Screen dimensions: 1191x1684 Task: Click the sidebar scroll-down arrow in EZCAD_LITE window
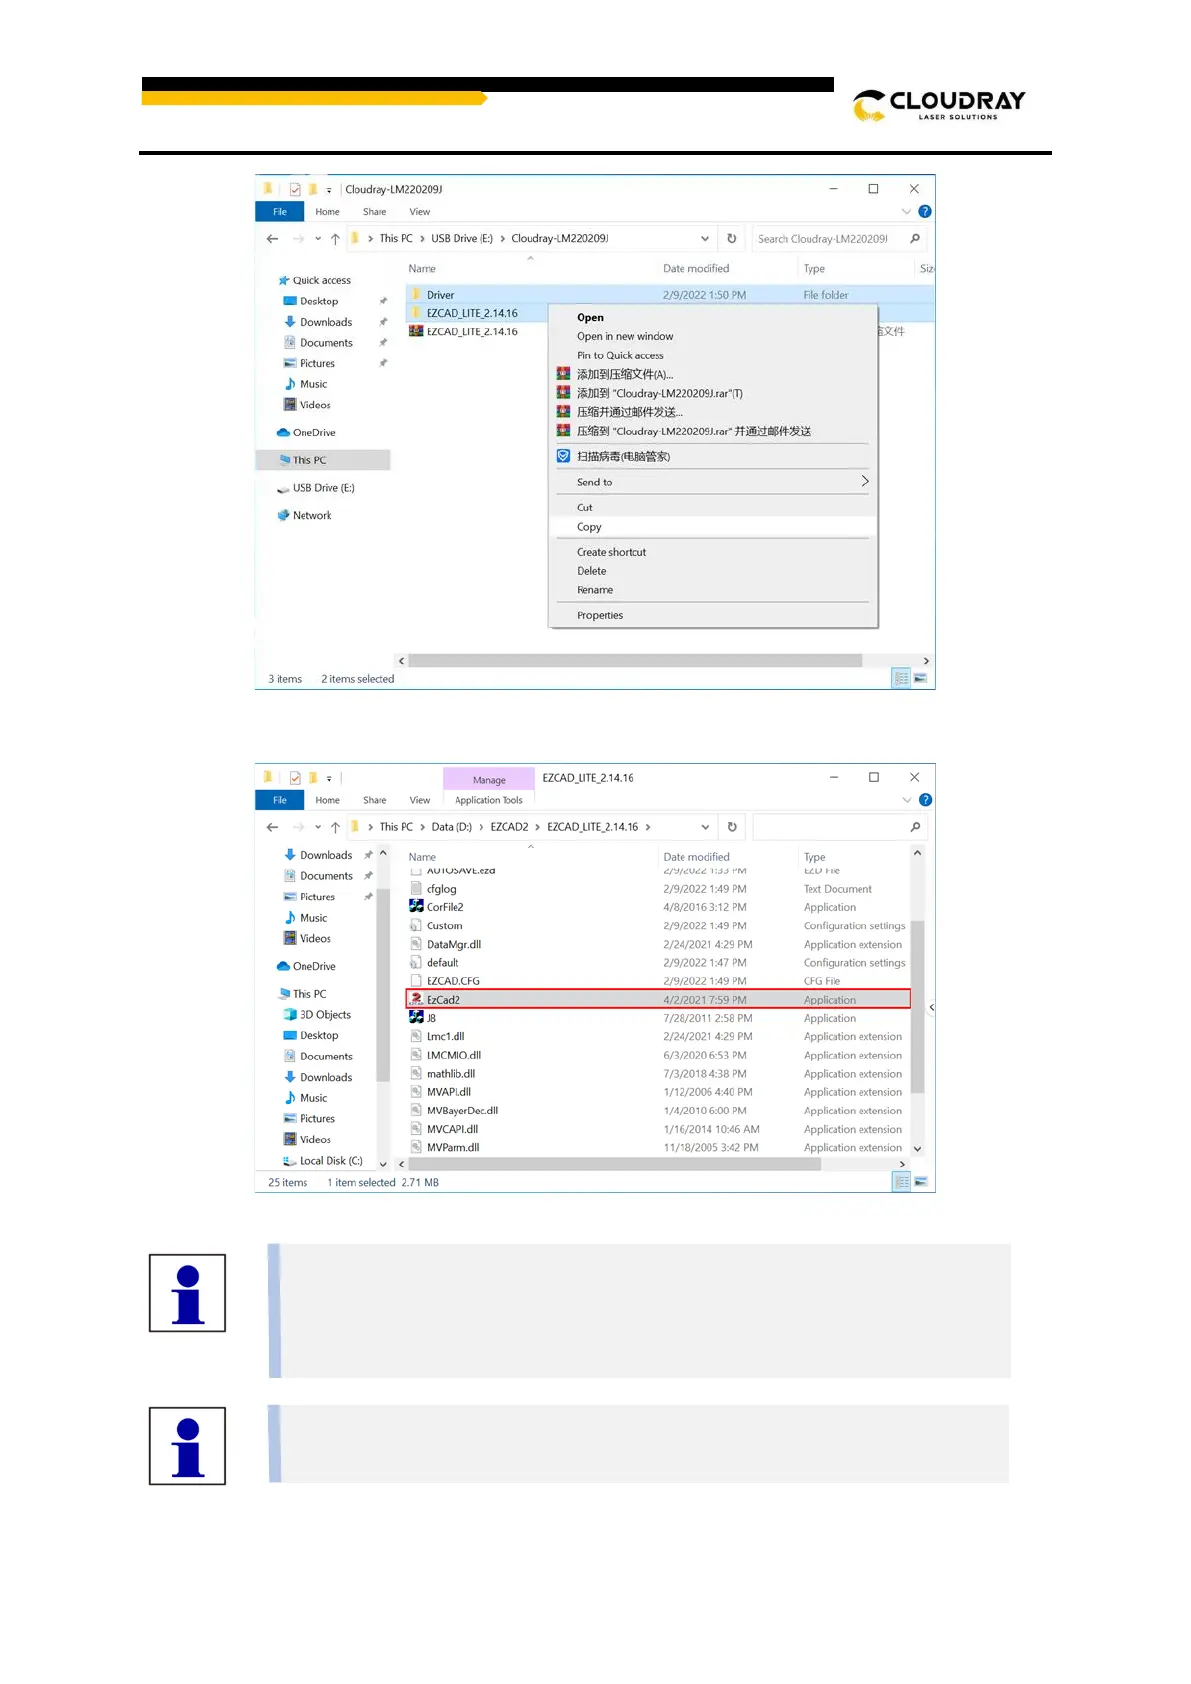pyautogui.click(x=383, y=1164)
